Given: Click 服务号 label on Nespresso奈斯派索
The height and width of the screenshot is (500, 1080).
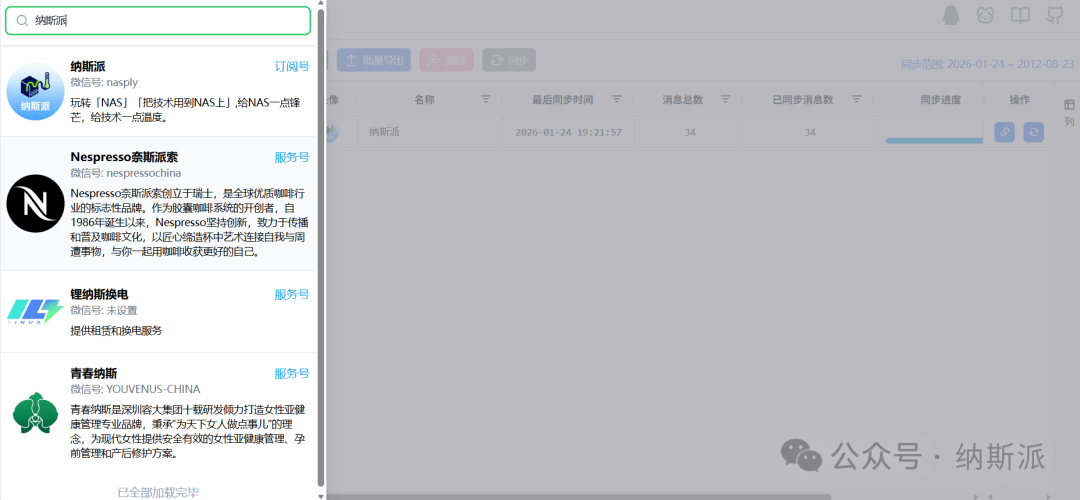Looking at the screenshot, I should 292,157.
